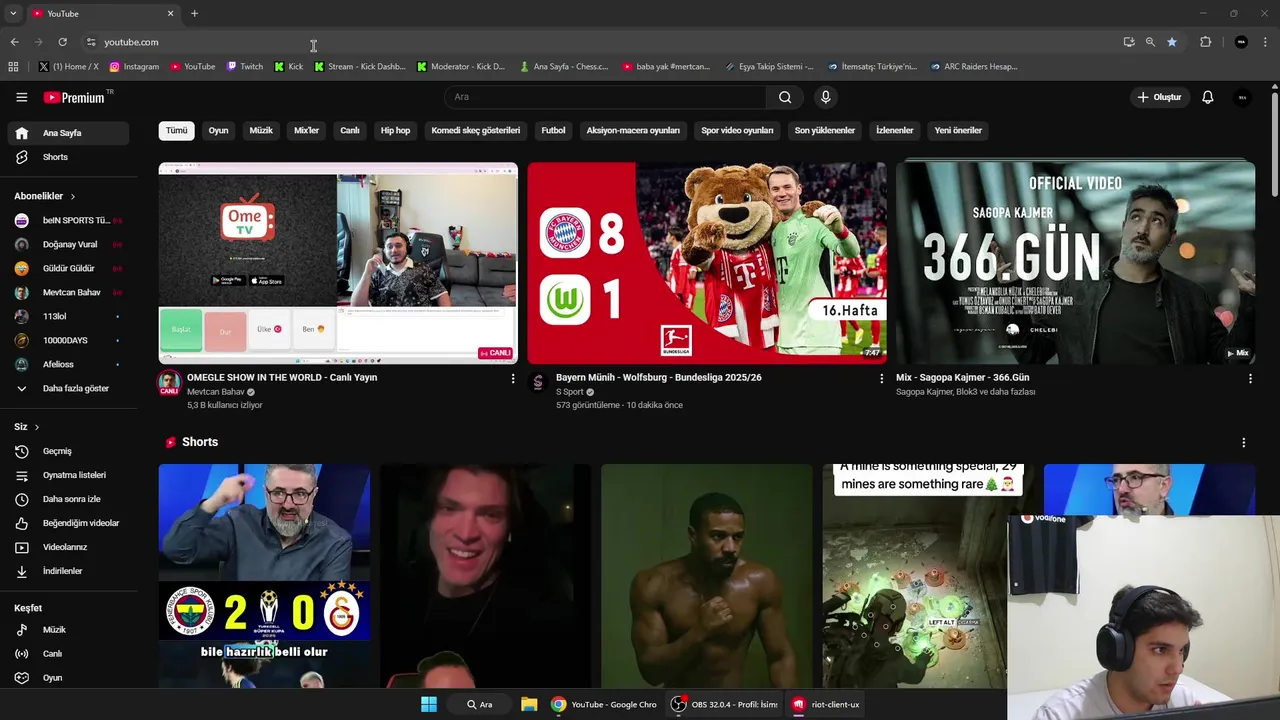Select the Hip hop filter chip
This screenshot has height=720, width=1280.
(x=395, y=130)
